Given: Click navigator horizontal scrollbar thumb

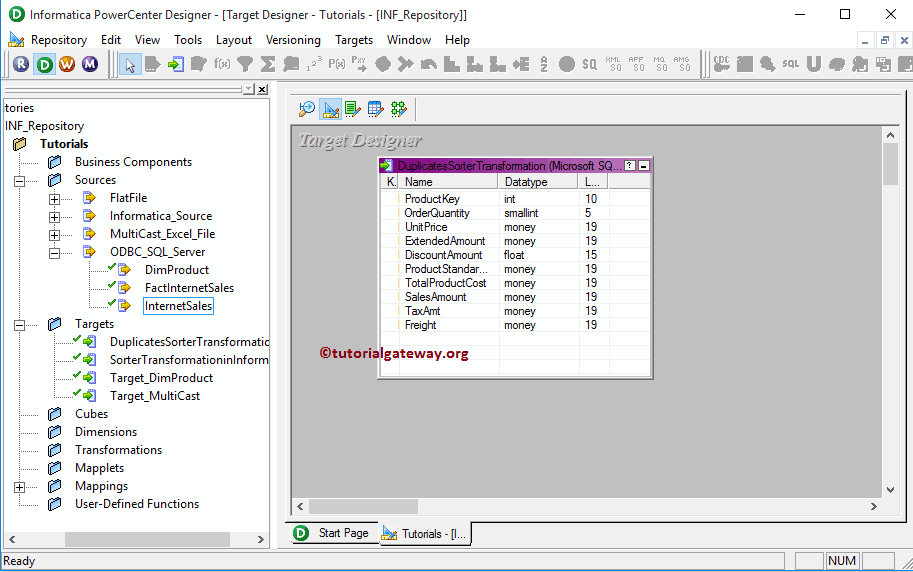Looking at the screenshot, I should (x=147, y=540).
